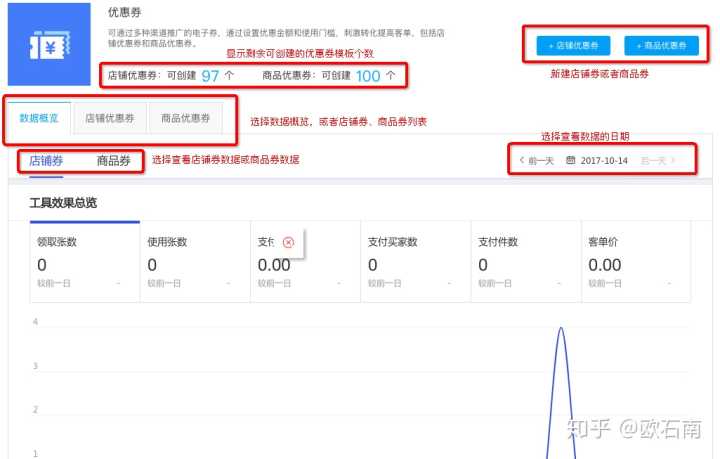This screenshot has width=720, height=459.
Task: Select the 支付件数 metric card
Action: pyautogui.click(x=525, y=262)
